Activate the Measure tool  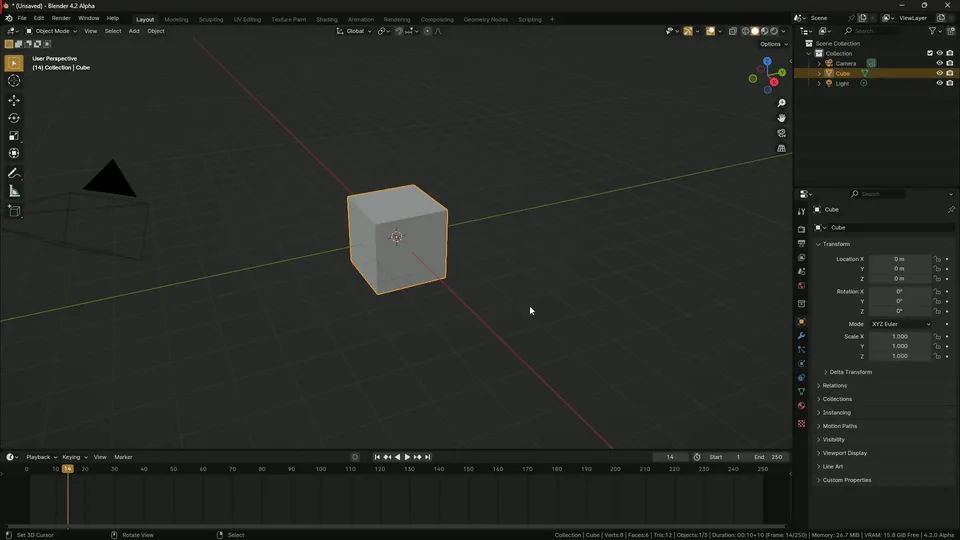[x=14, y=191]
